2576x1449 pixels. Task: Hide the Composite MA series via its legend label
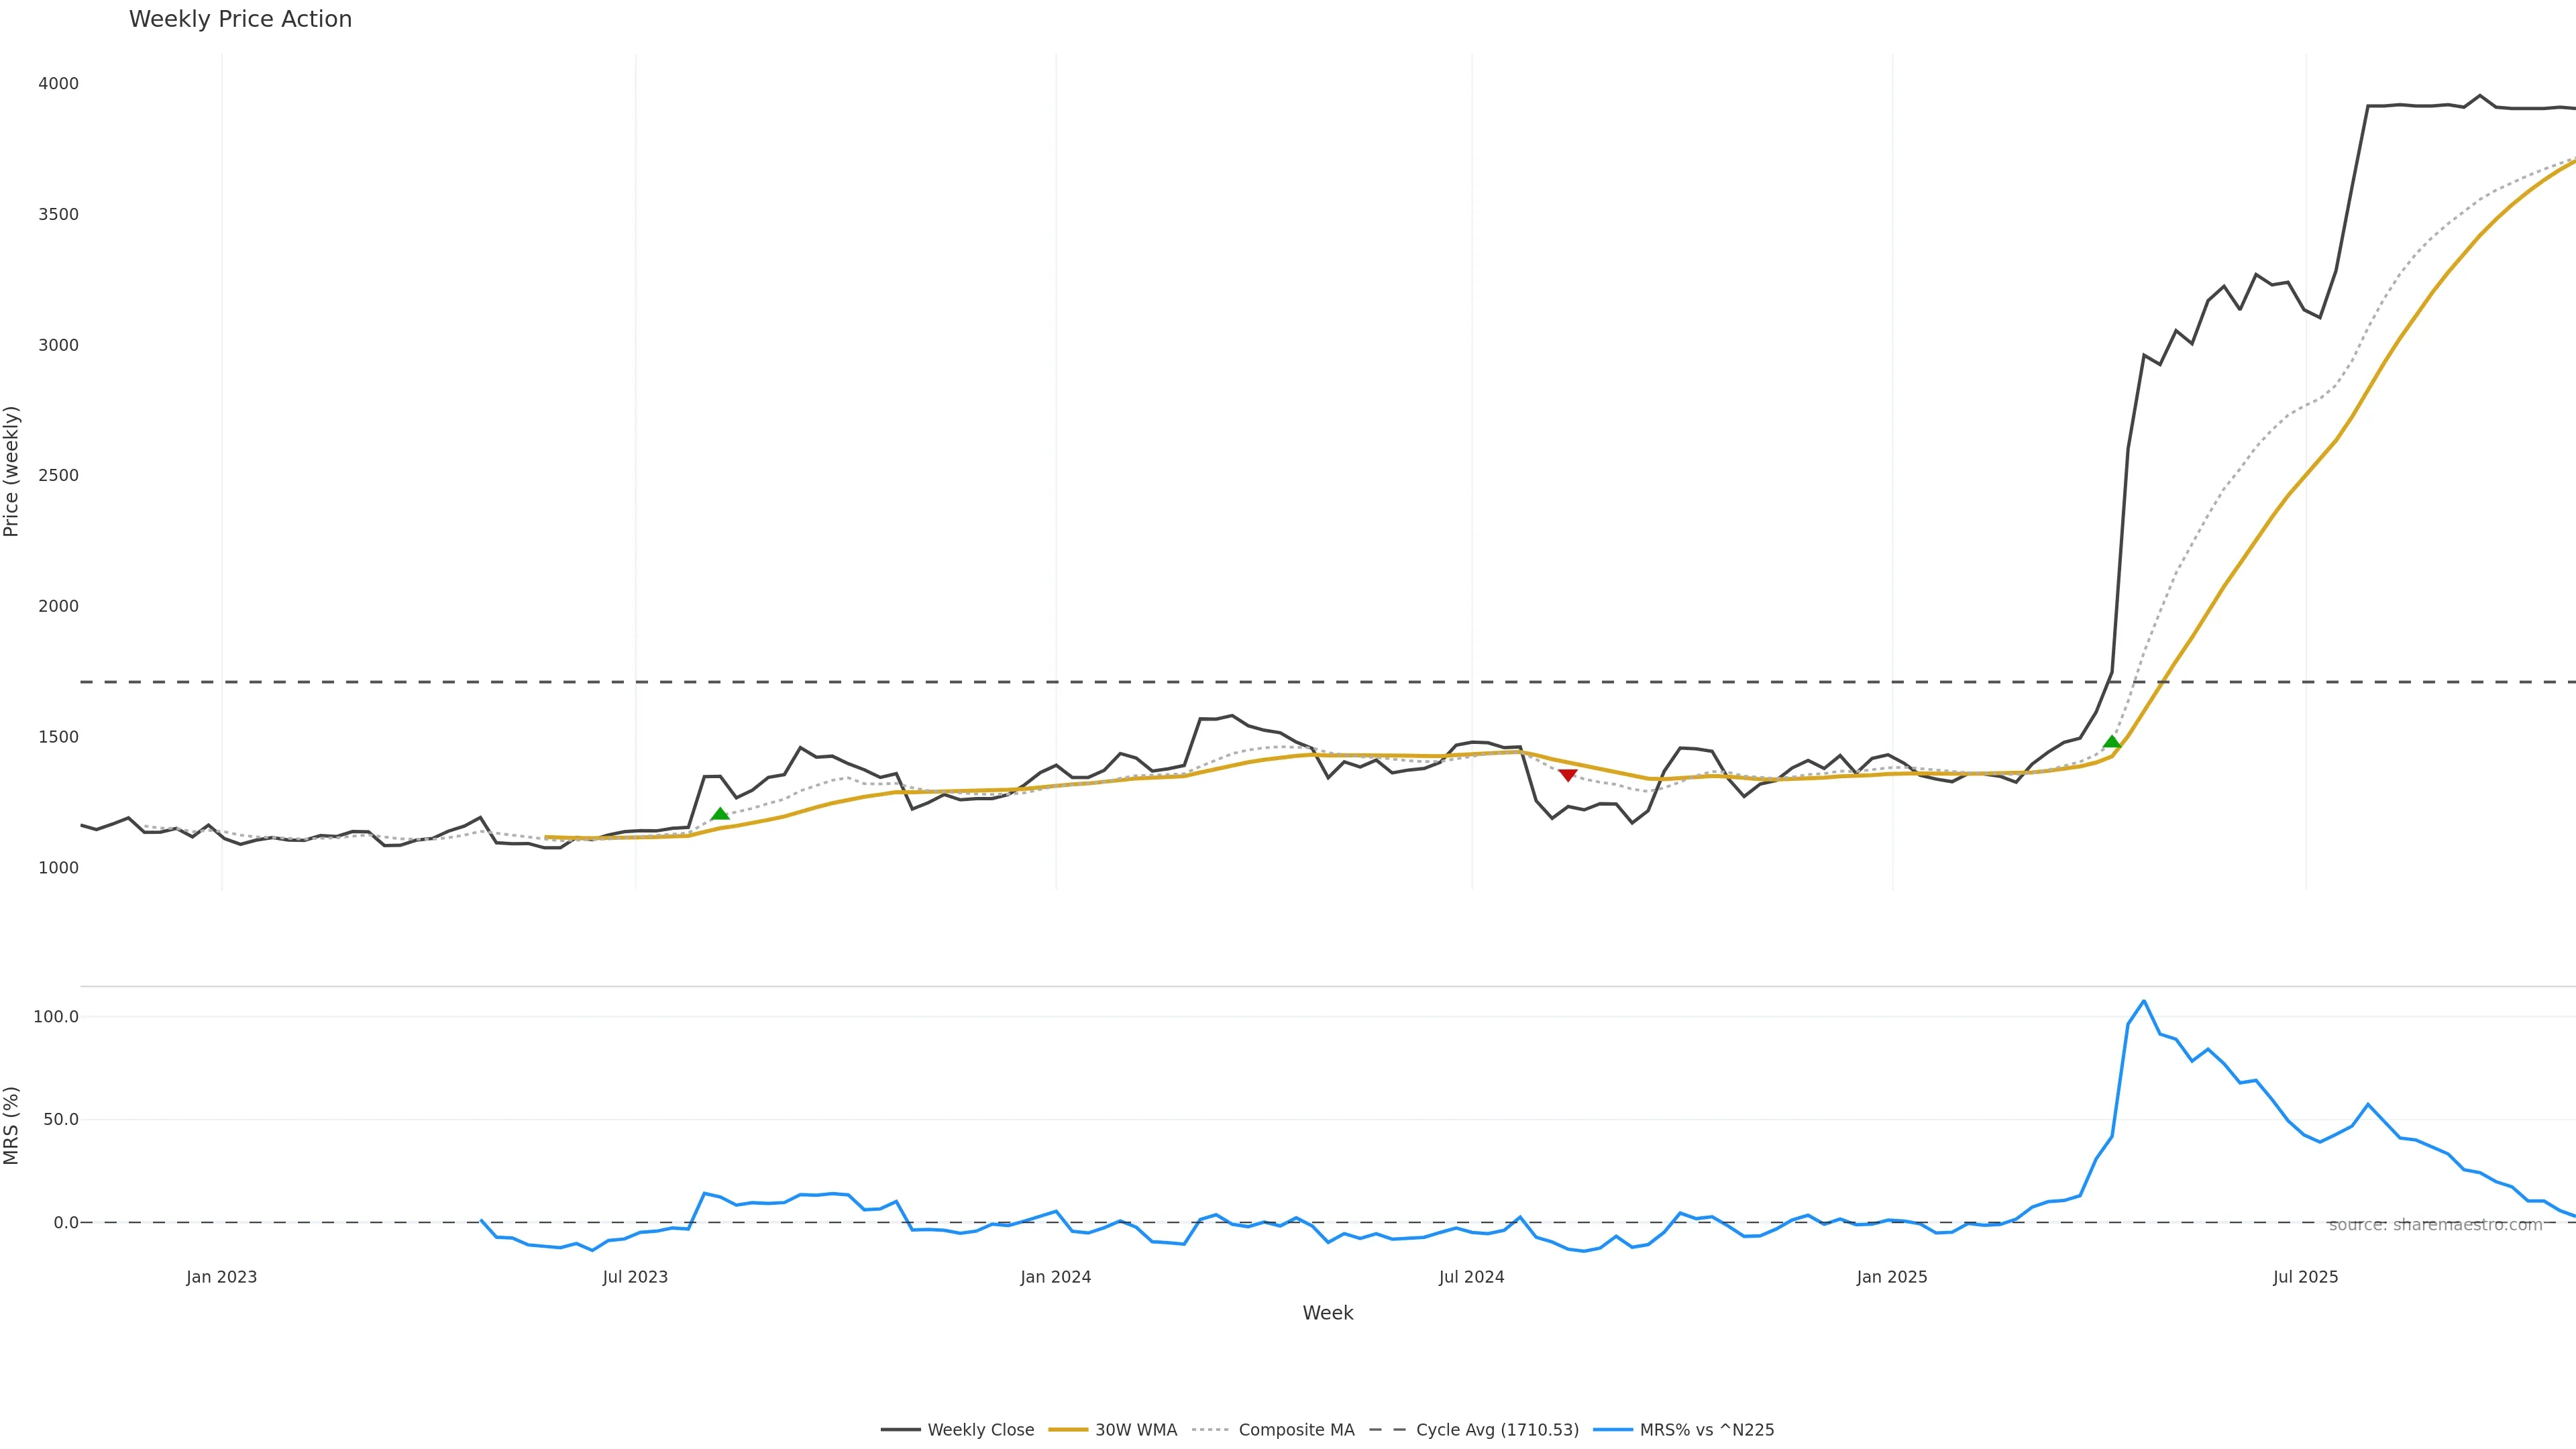point(1296,1430)
